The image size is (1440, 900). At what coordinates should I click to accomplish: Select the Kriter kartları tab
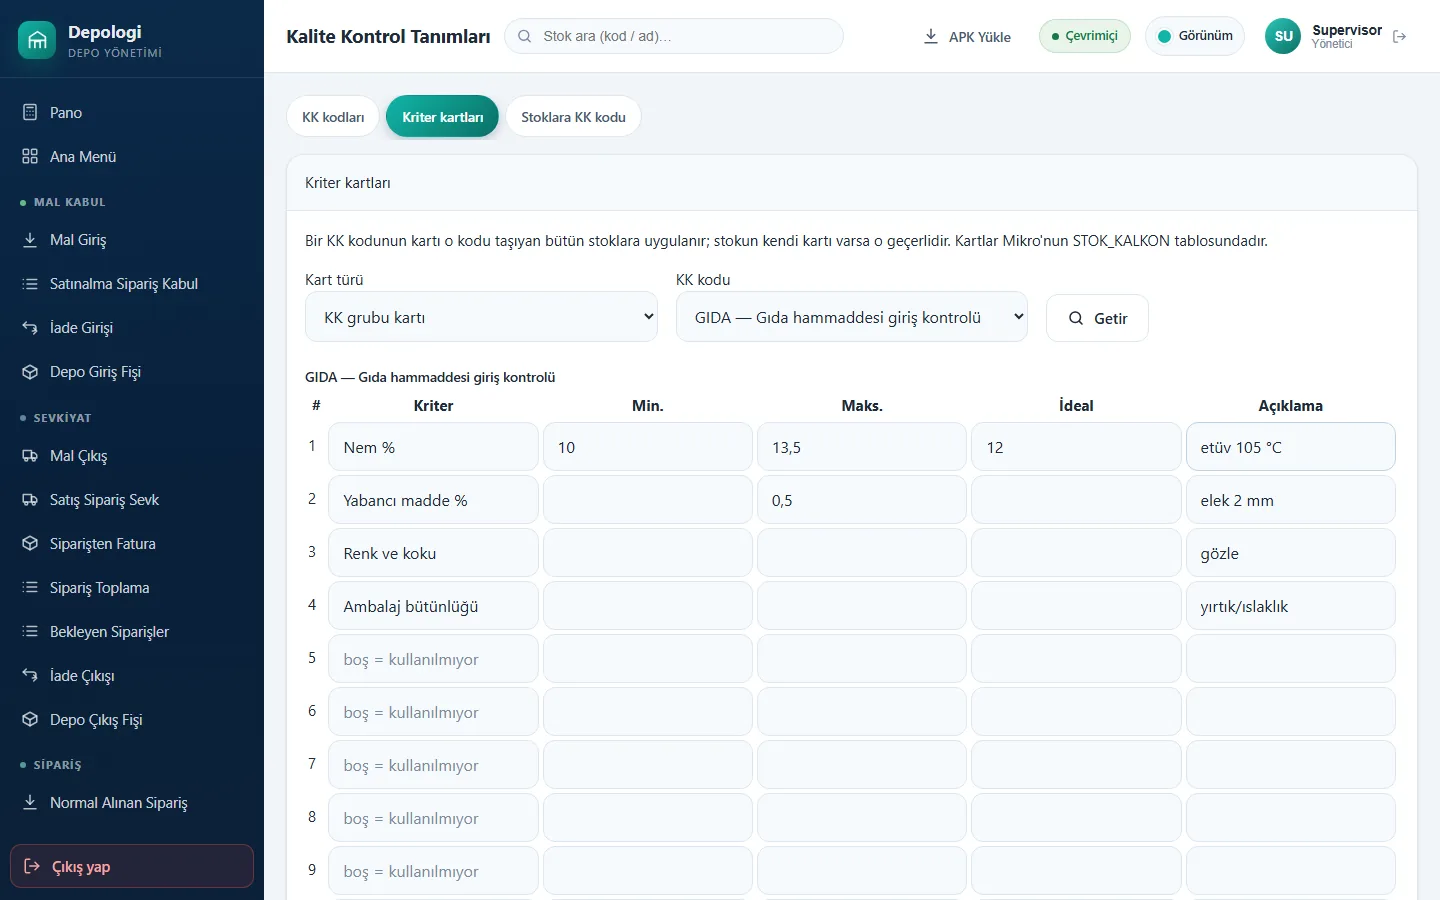(442, 117)
